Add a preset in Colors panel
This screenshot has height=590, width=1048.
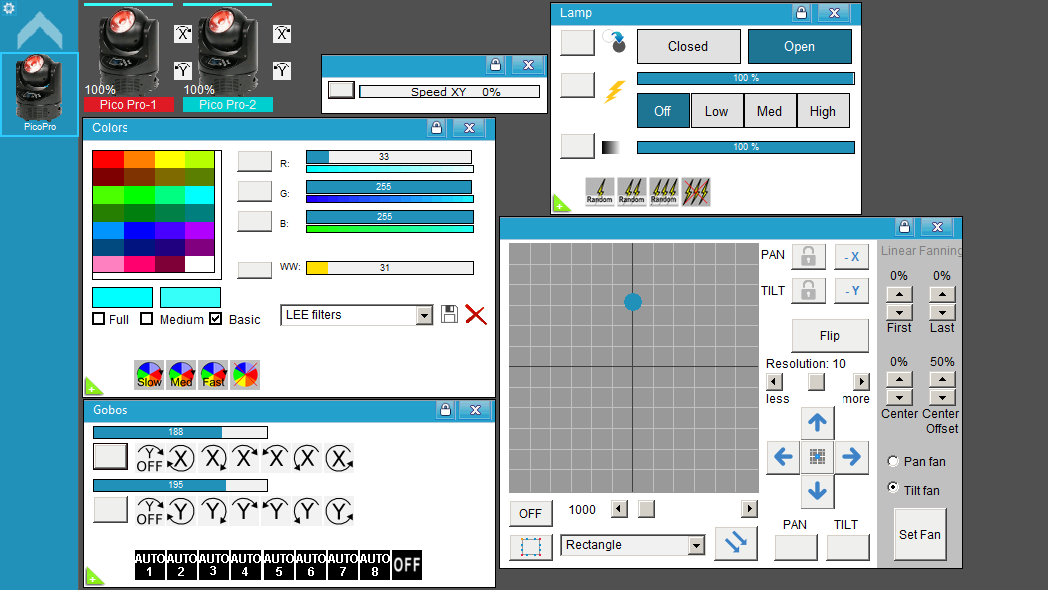(93, 387)
